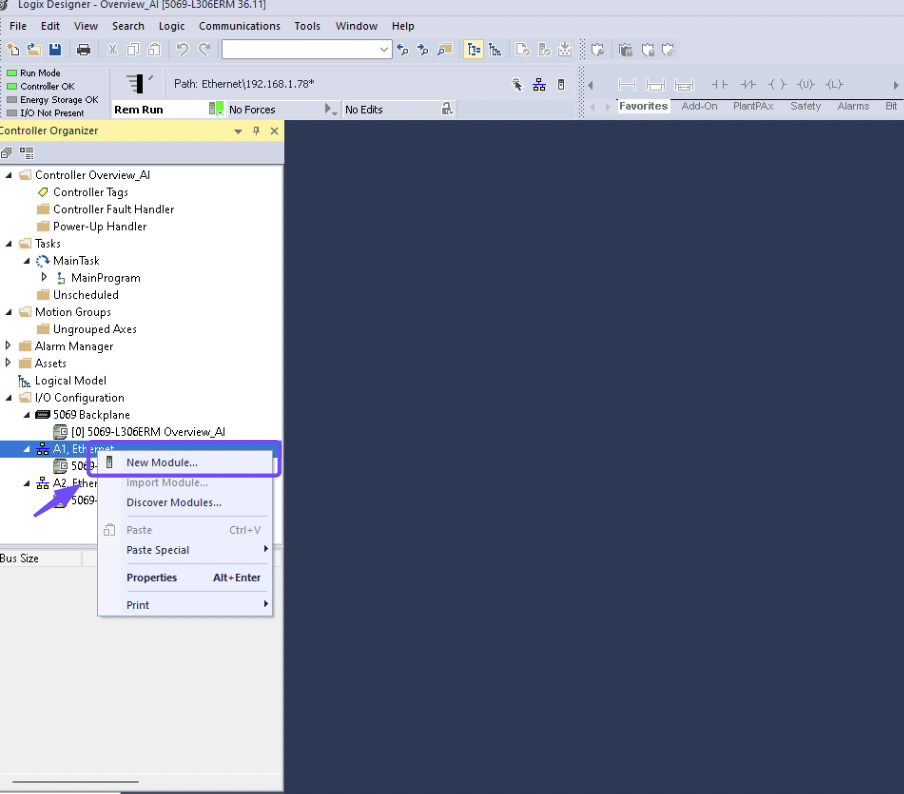
Task: Open the Communications menu
Action: pos(240,26)
